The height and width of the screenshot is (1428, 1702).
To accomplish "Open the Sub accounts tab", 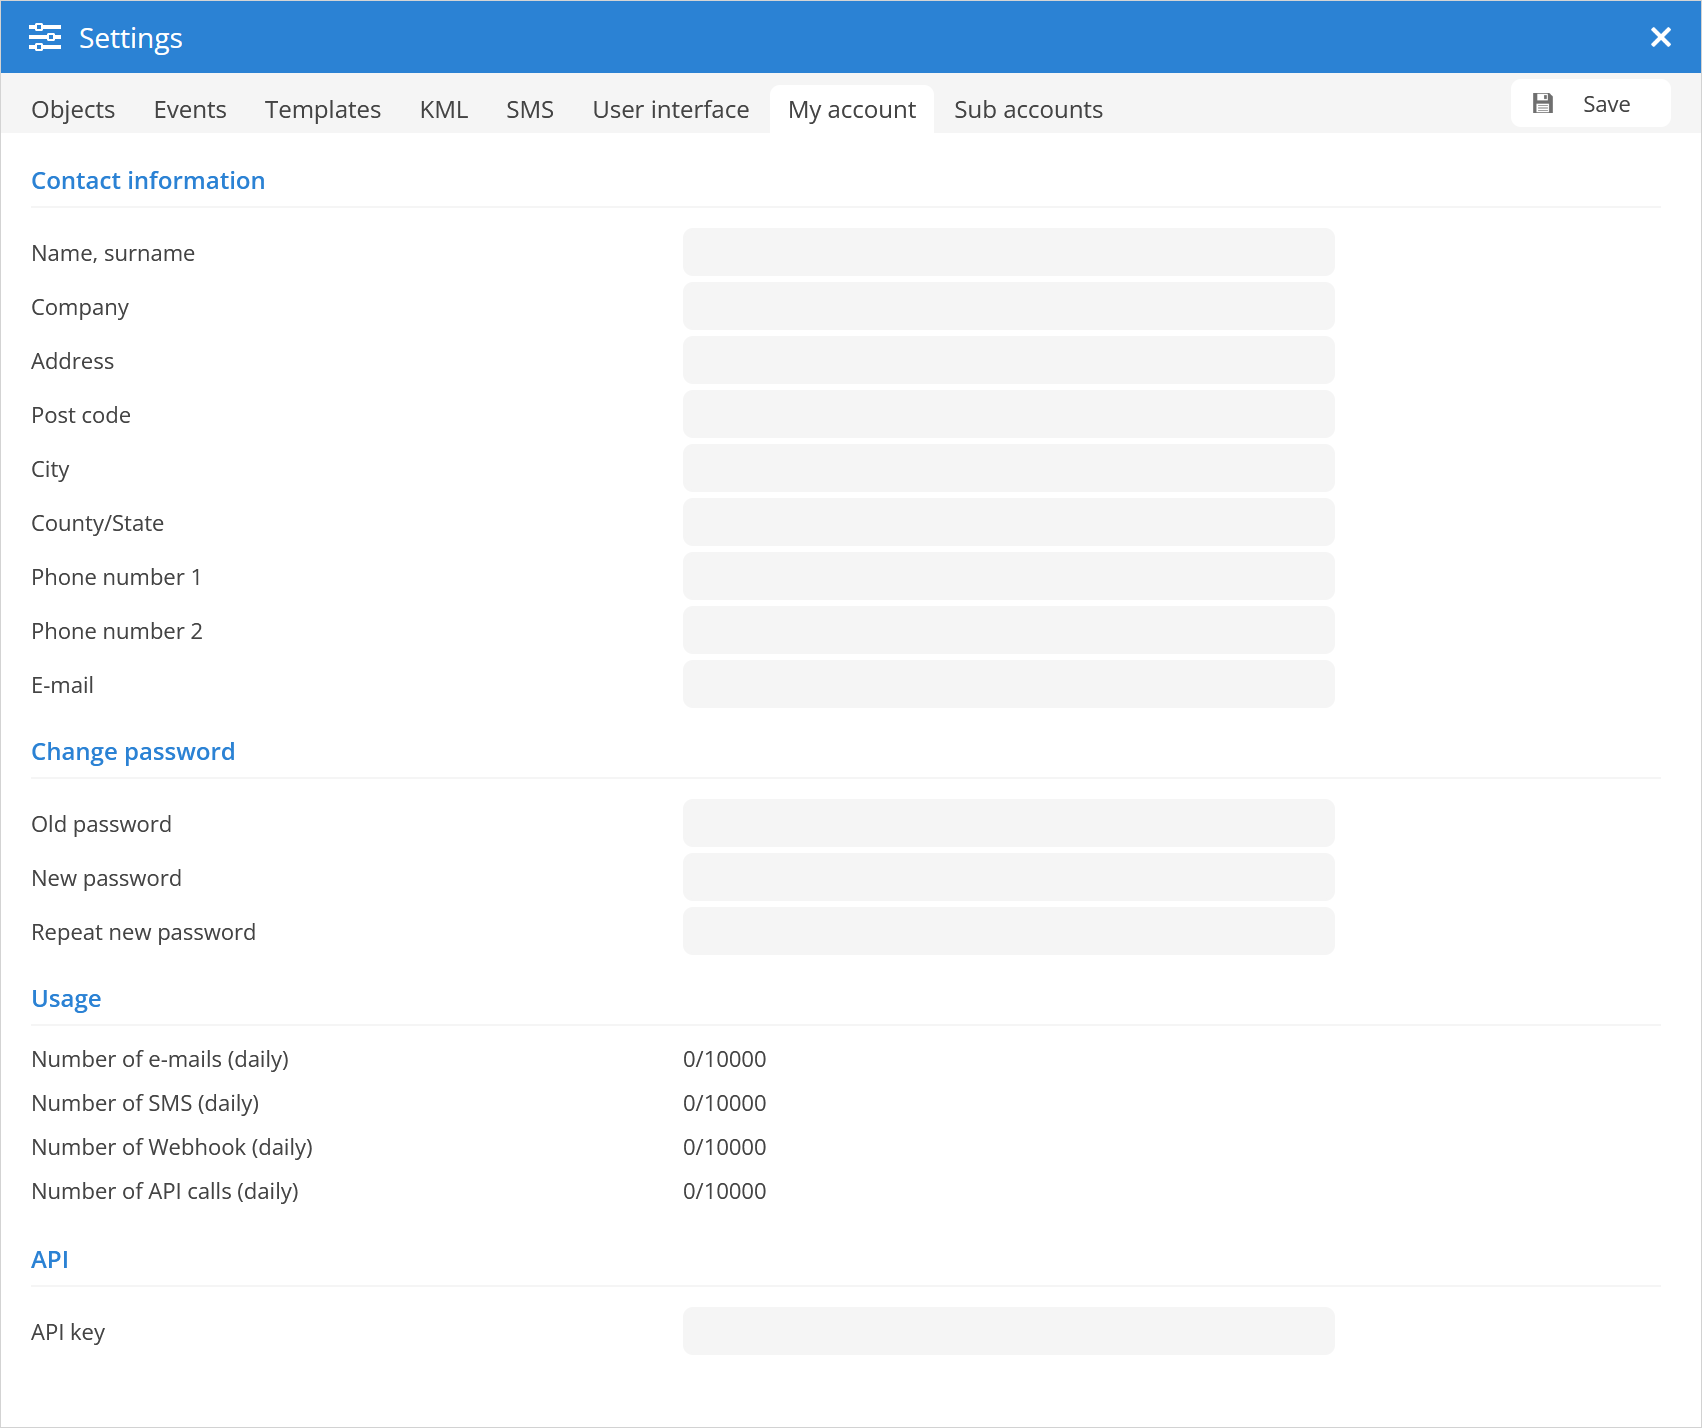I will click(x=1028, y=110).
